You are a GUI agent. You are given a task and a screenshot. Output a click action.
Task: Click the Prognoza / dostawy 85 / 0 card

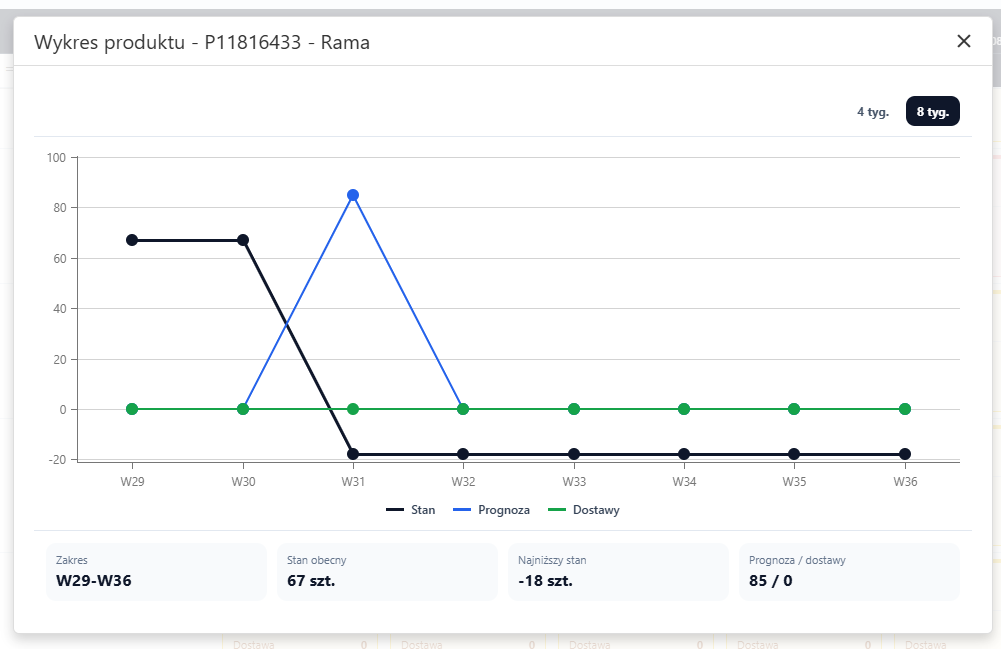[x=849, y=572]
